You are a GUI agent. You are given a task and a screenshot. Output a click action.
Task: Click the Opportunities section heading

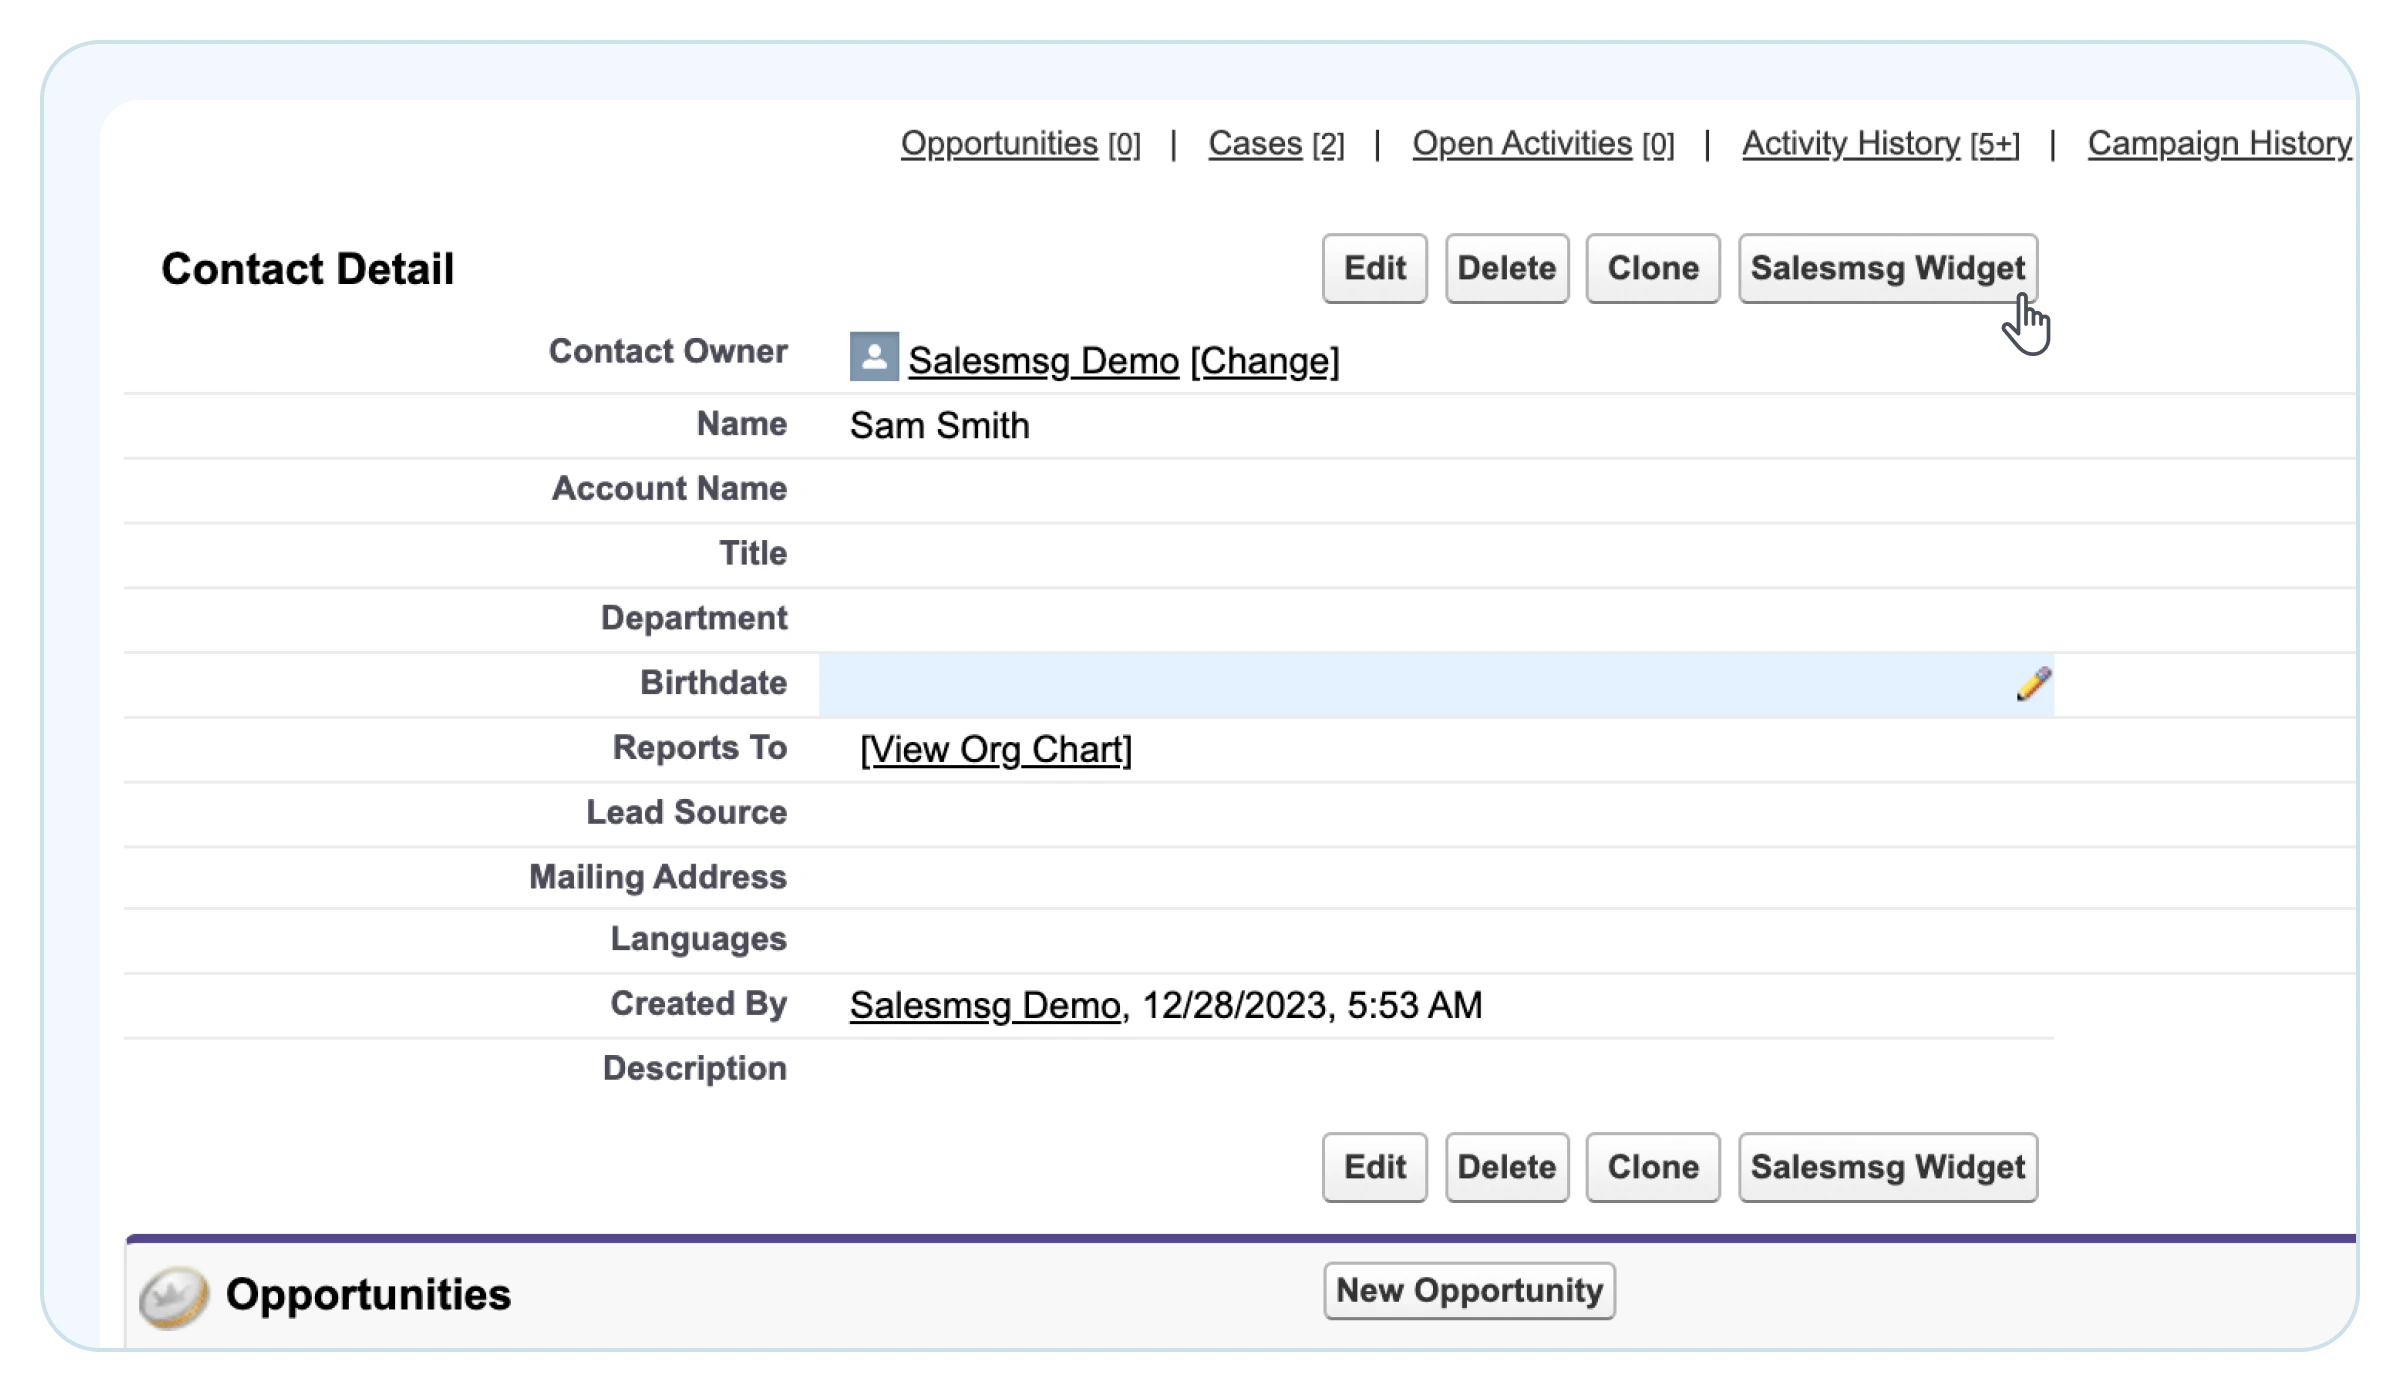(x=368, y=1295)
